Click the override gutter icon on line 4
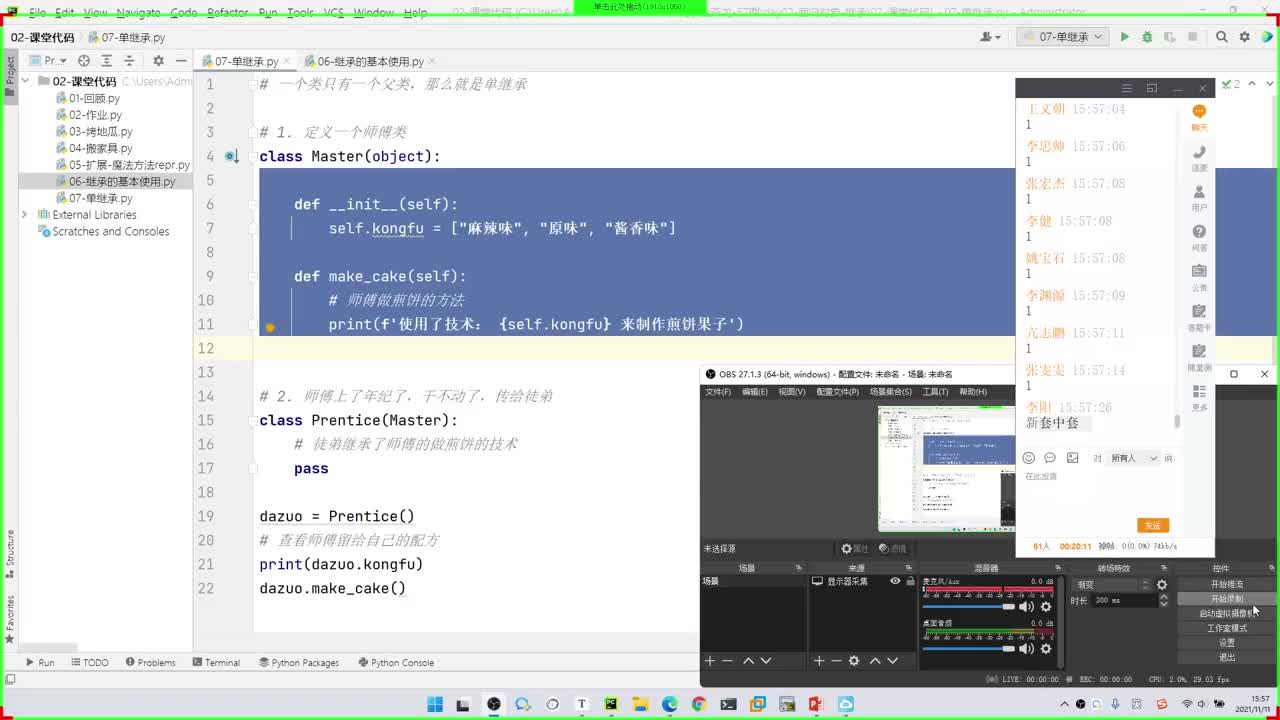The width and height of the screenshot is (1280, 720). (231, 156)
